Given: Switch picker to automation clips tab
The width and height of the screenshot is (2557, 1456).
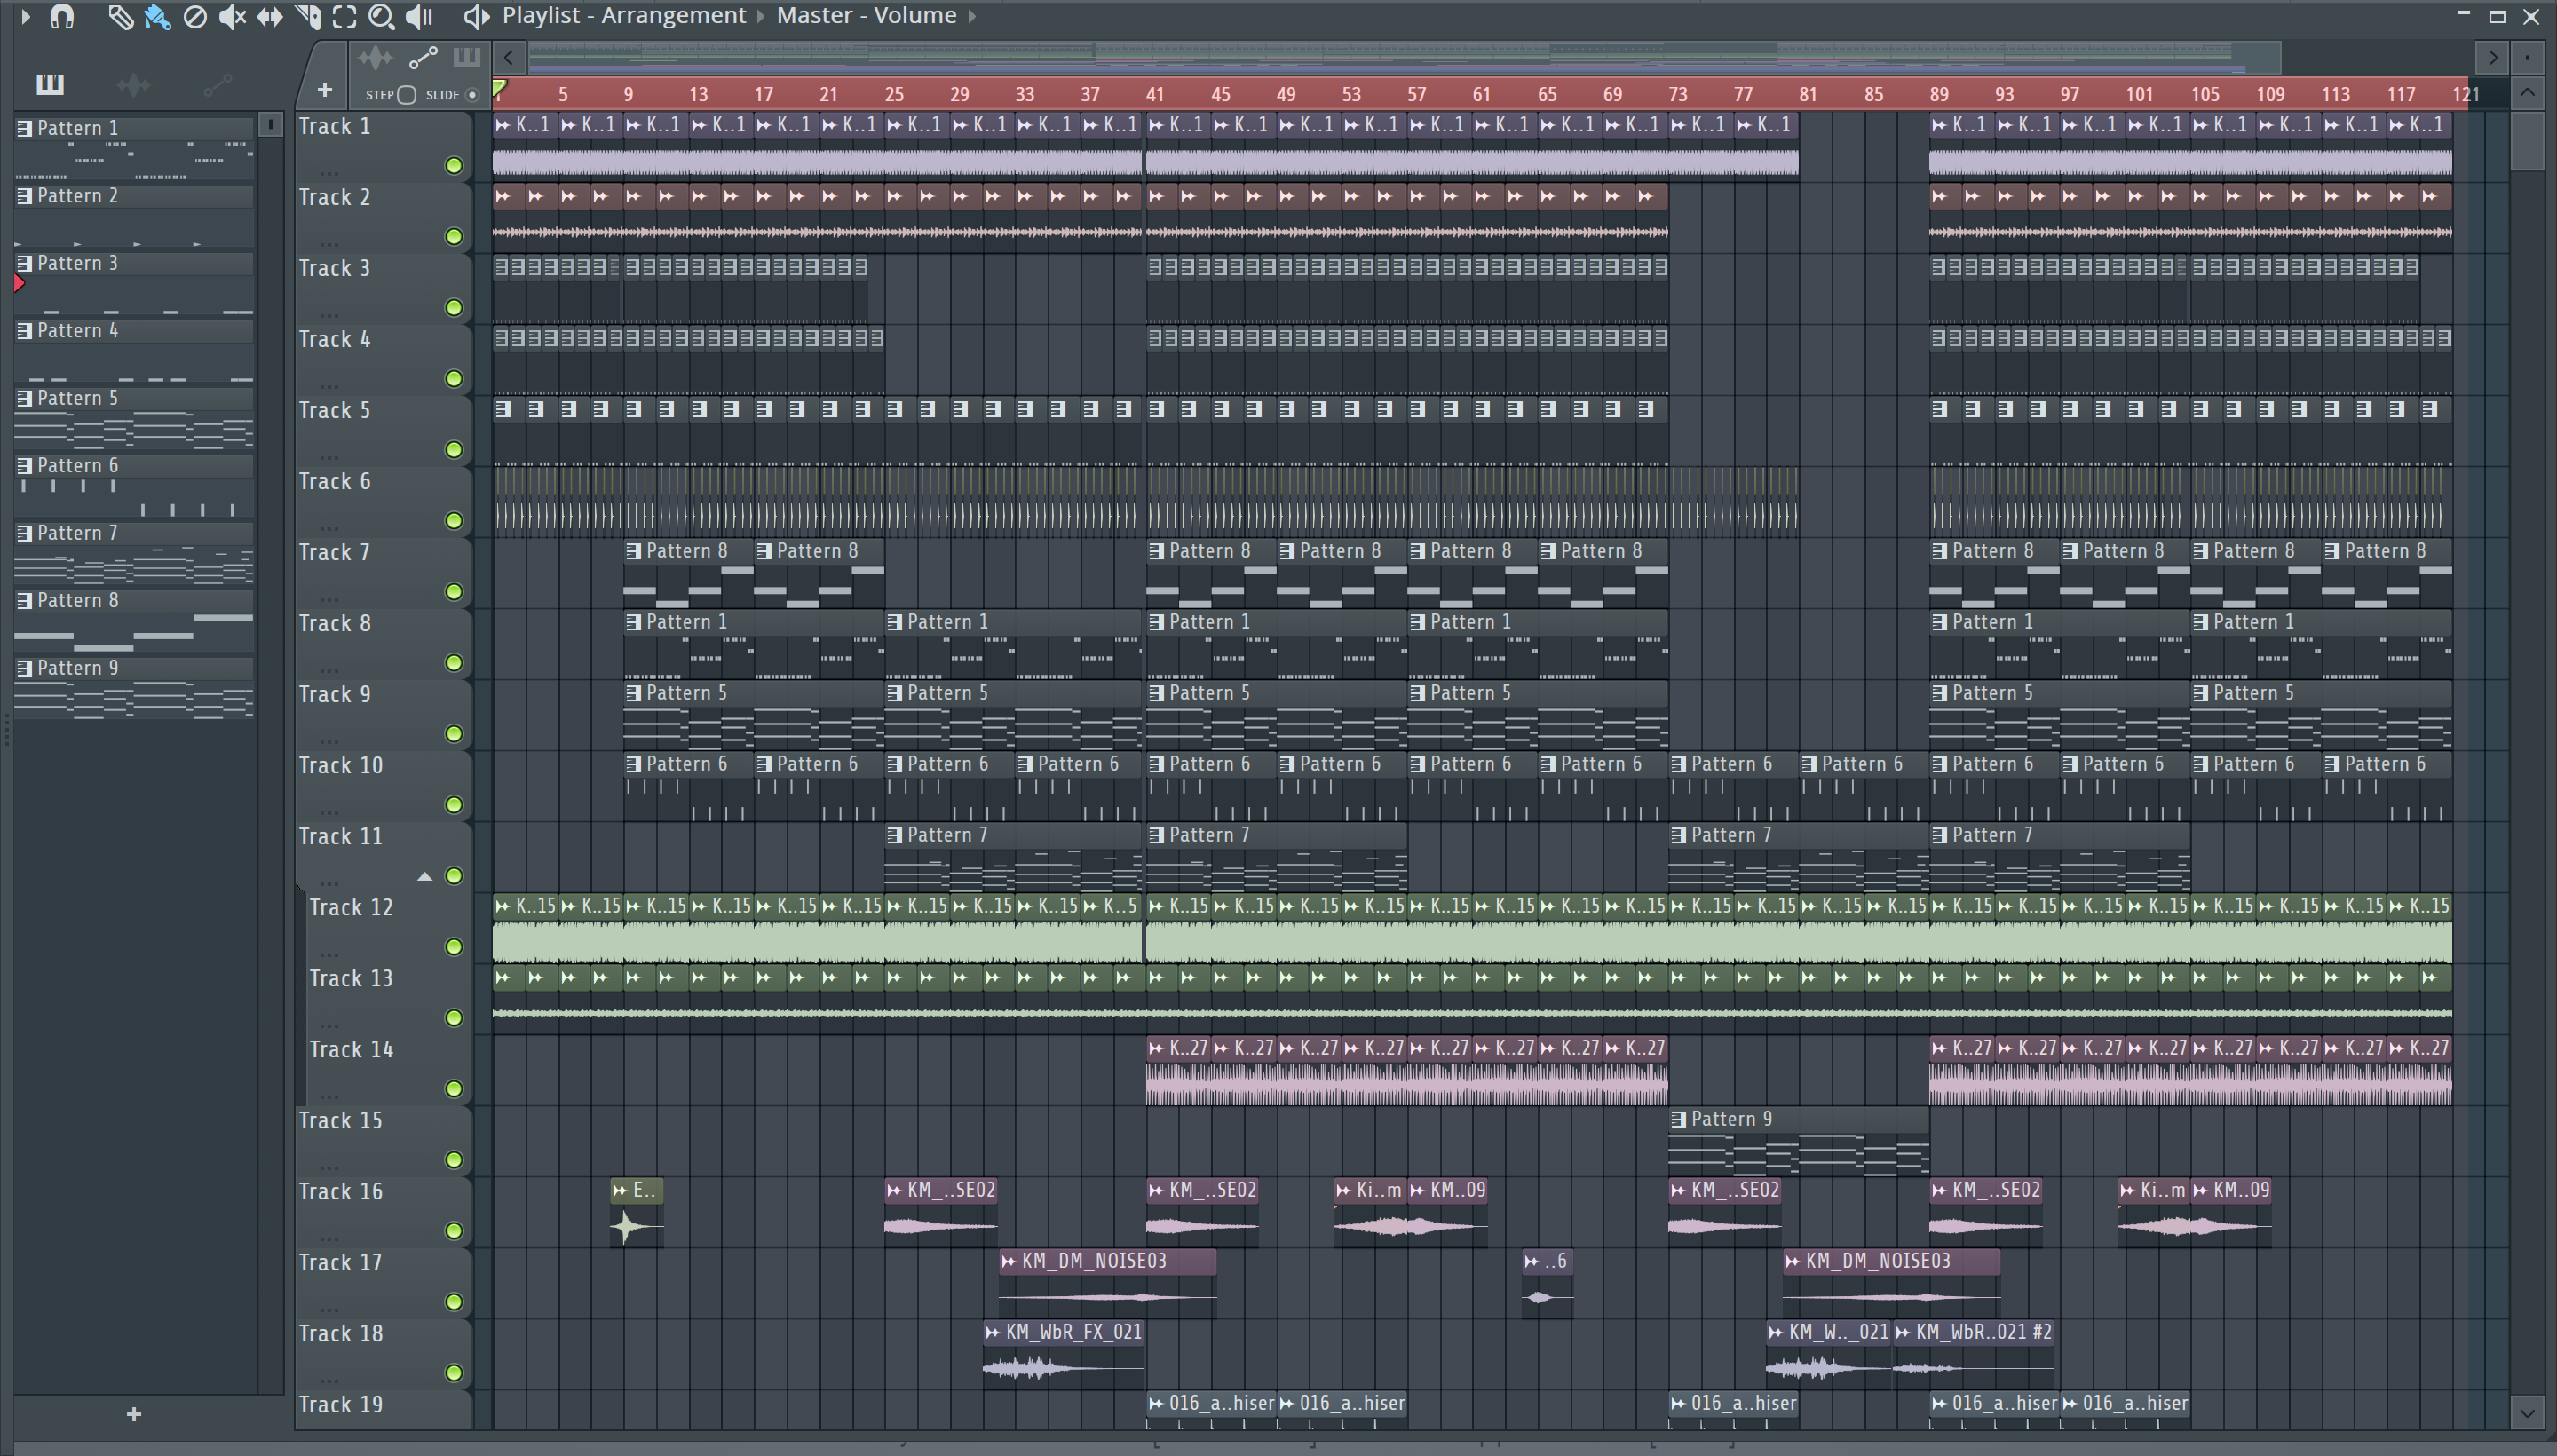Looking at the screenshot, I should pyautogui.click(x=217, y=85).
